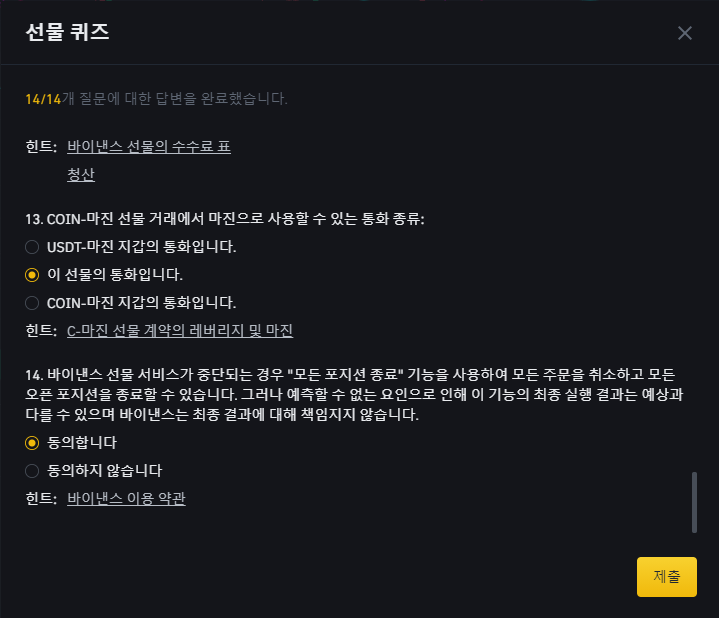
Task: Open the 바이낸스 이용 약관 link
Action: click(x=126, y=498)
